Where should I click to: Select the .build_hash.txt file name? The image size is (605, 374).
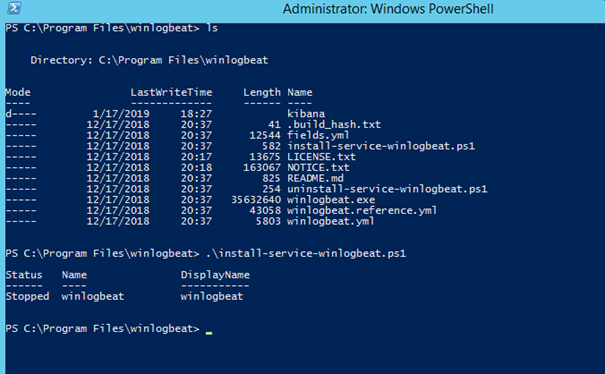click(334, 125)
